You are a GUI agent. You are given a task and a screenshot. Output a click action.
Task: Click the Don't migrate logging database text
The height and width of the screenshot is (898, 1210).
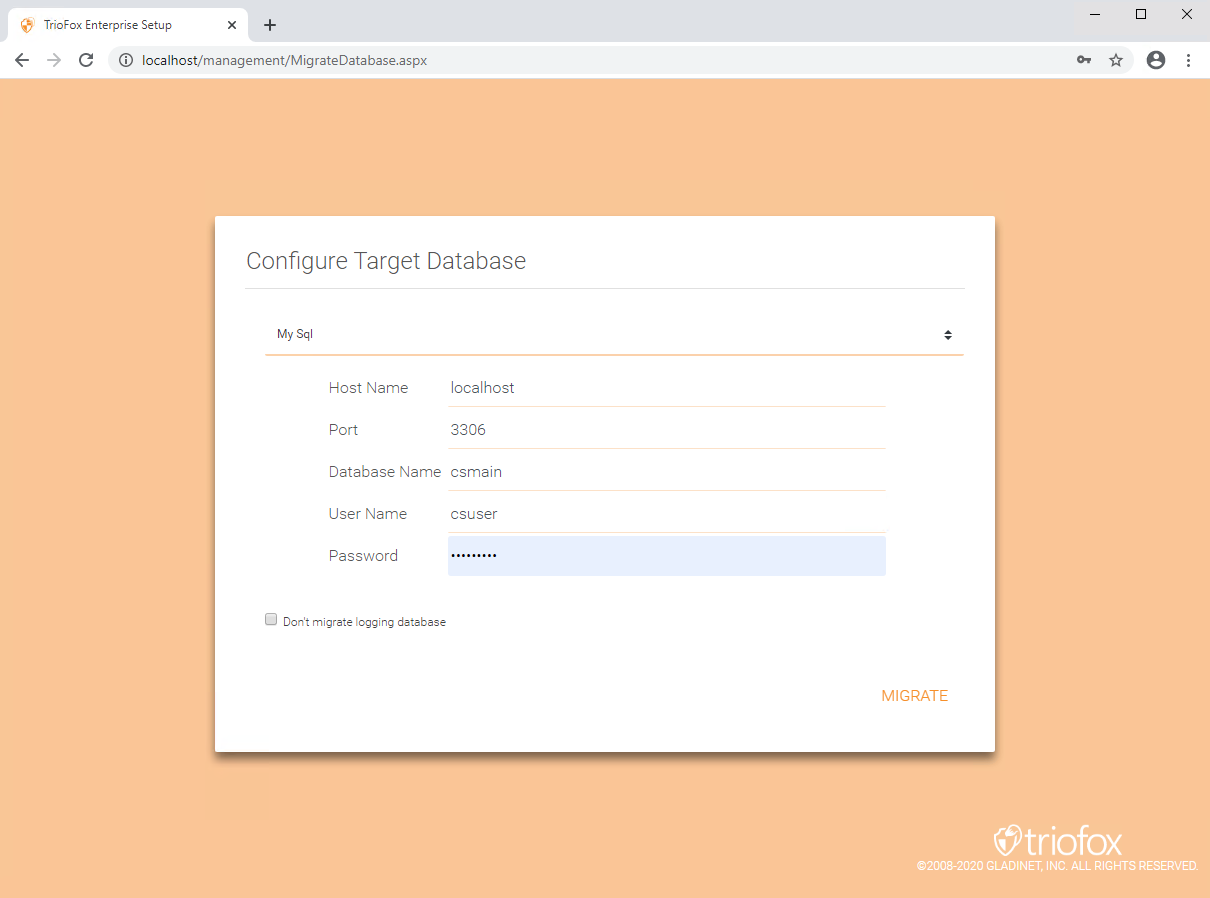[364, 622]
